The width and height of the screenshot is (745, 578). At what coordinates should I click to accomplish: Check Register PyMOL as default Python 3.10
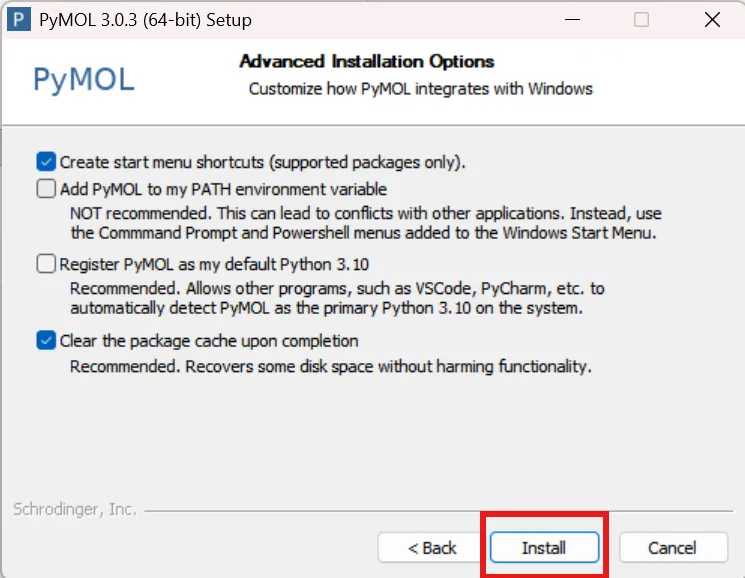click(46, 264)
